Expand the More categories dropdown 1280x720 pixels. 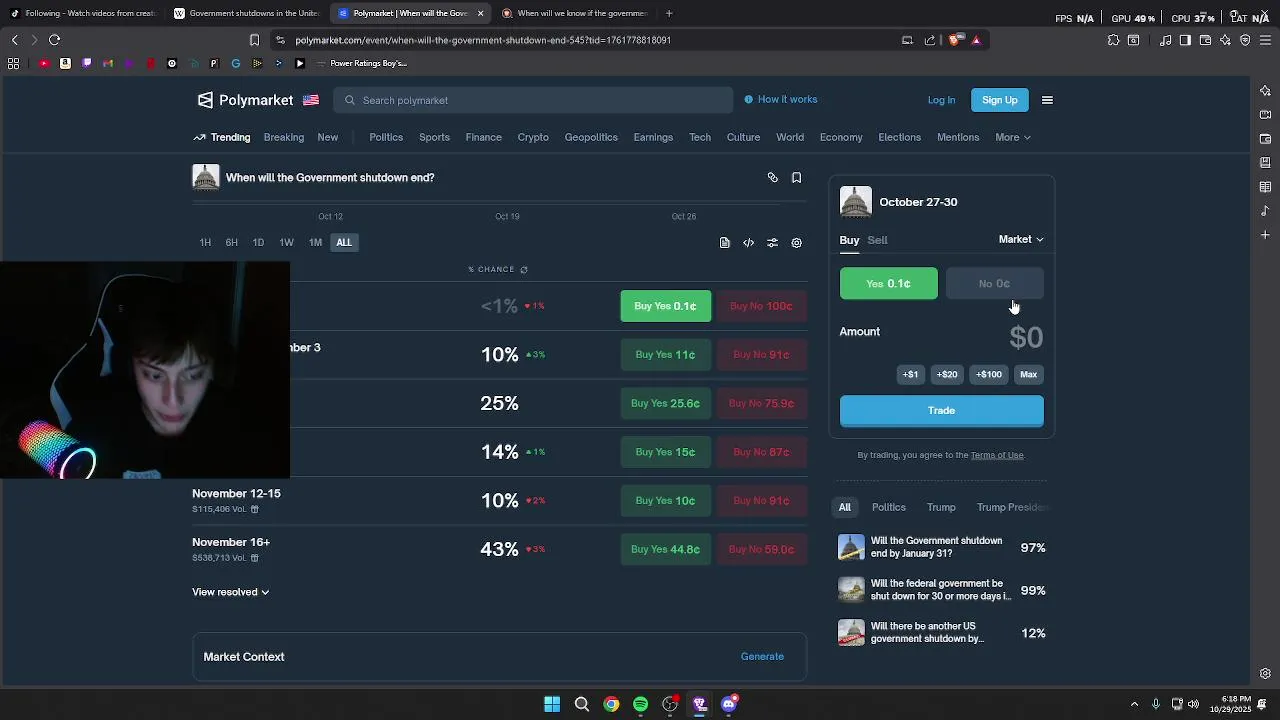[x=1013, y=137]
